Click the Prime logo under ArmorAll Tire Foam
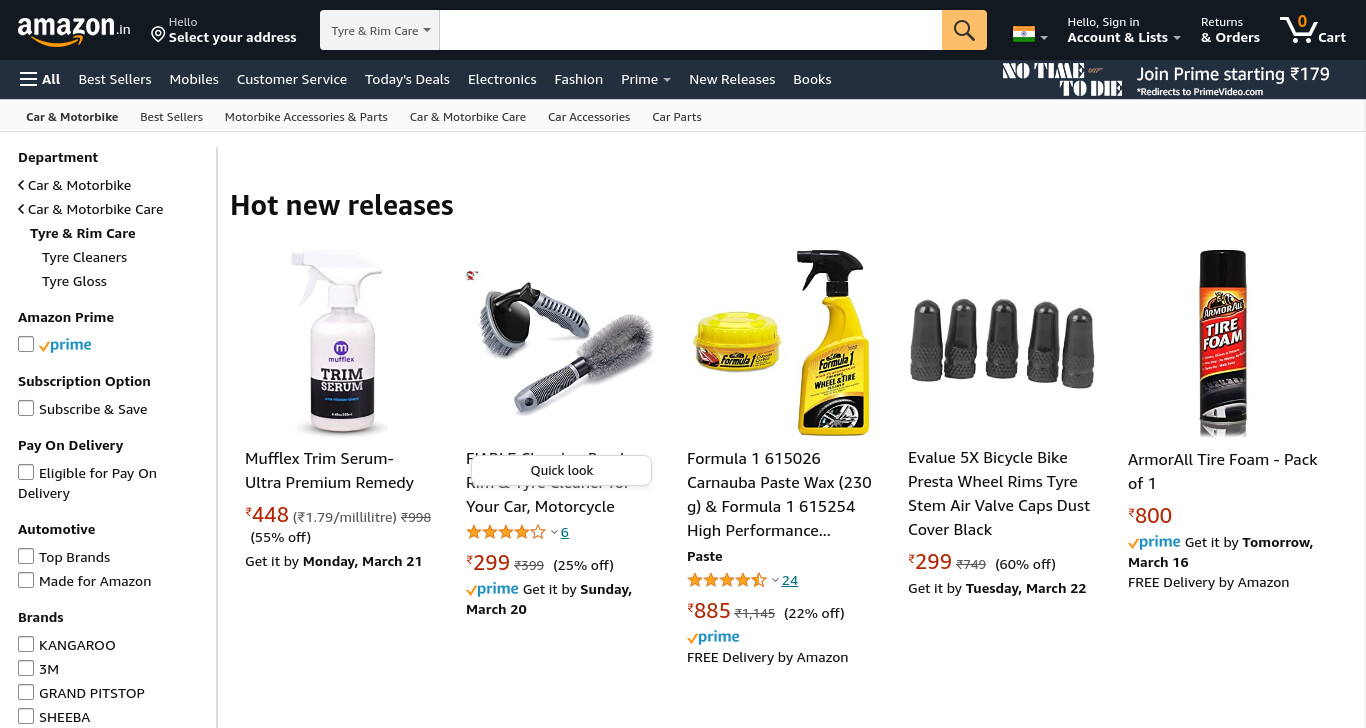 [x=1154, y=542]
